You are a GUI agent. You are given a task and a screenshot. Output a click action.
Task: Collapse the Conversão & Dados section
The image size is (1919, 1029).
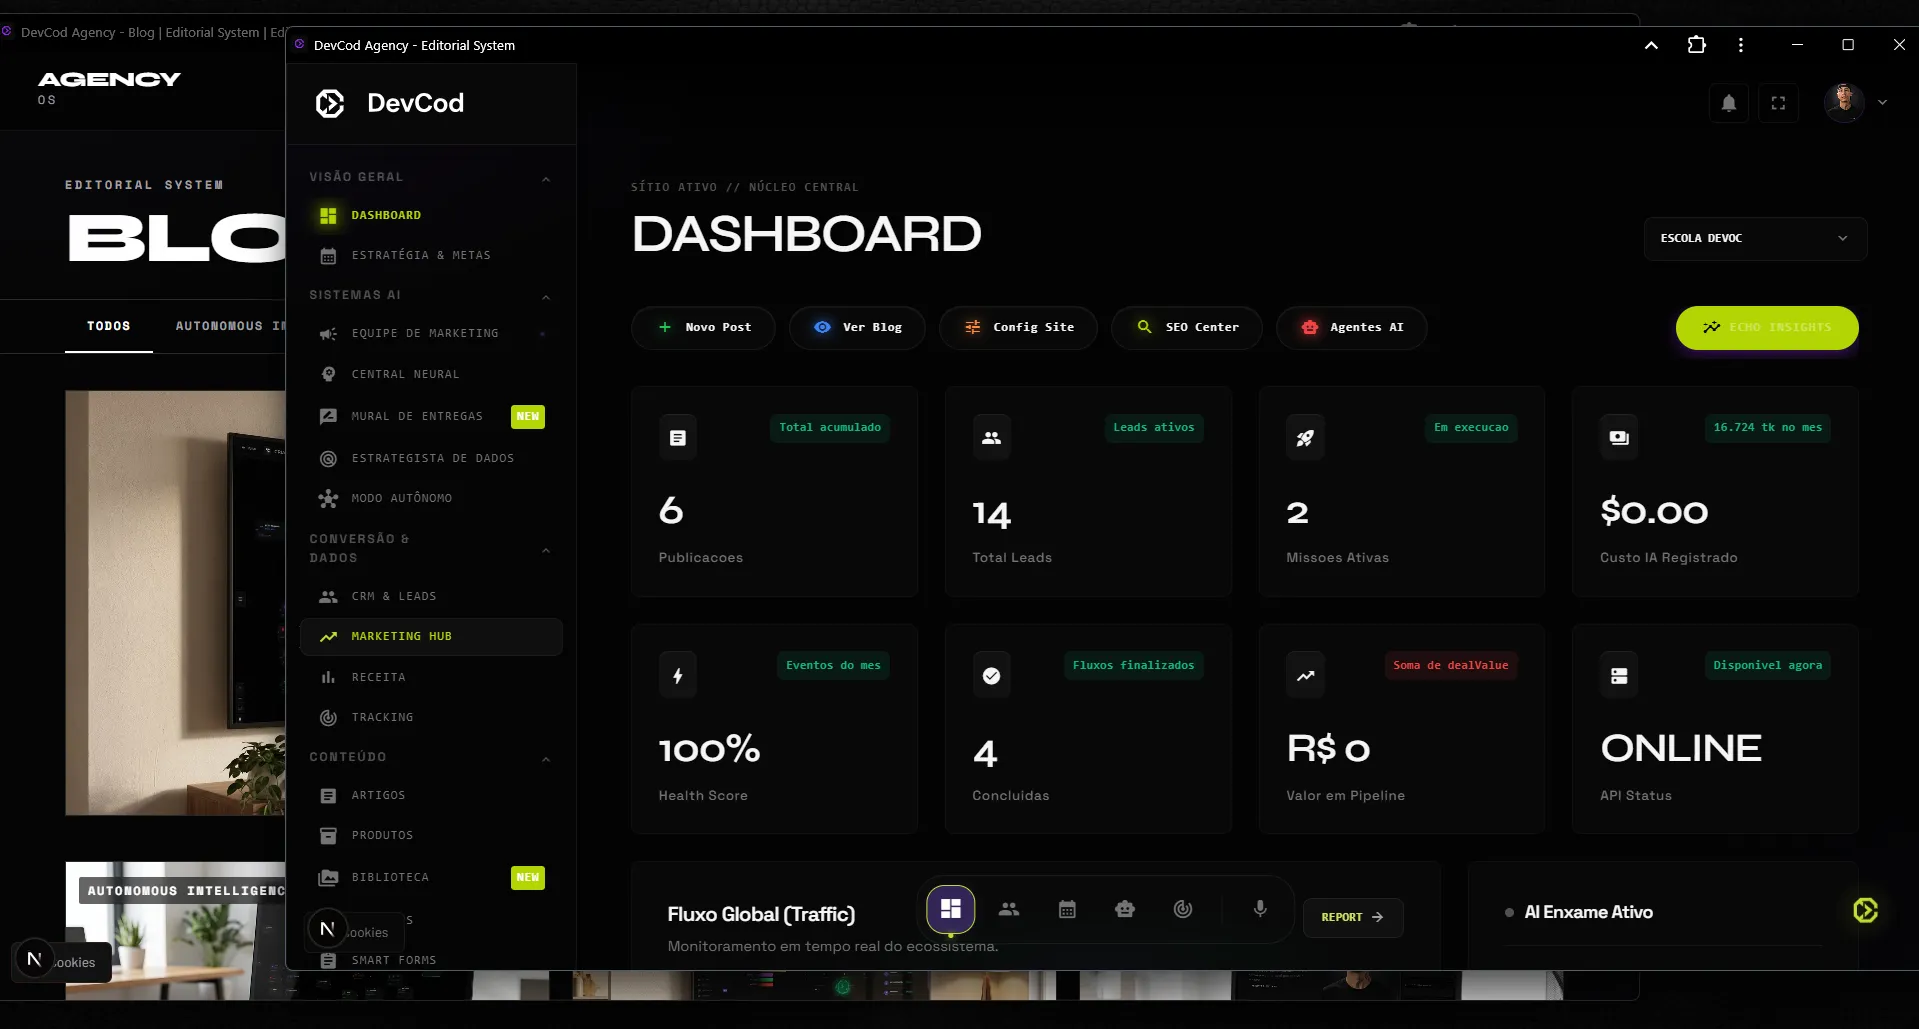click(x=546, y=550)
